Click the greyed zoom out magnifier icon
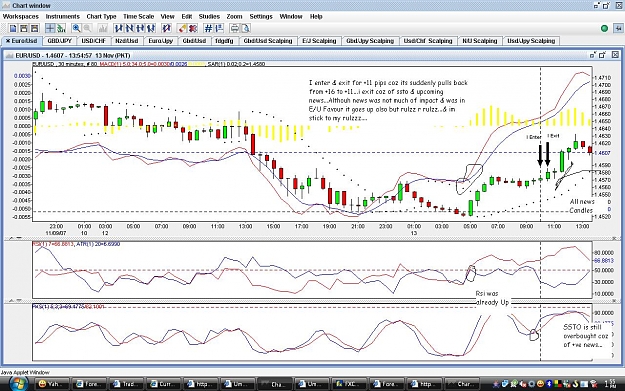 click(87, 28)
